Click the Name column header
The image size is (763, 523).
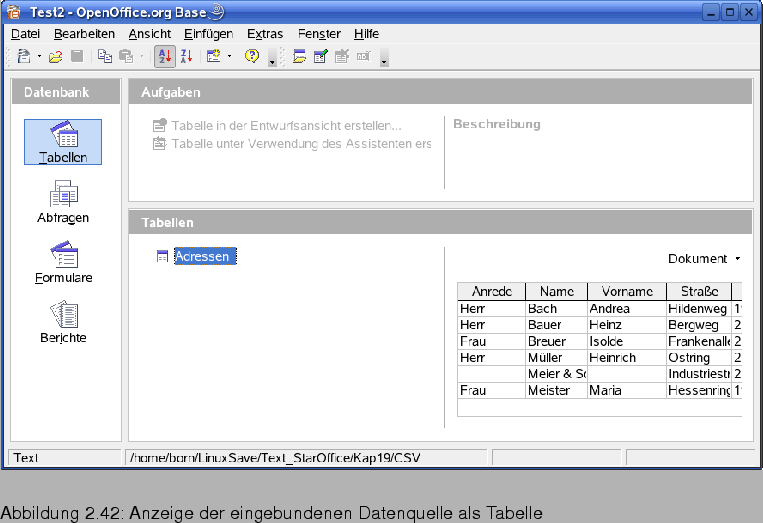[557, 291]
